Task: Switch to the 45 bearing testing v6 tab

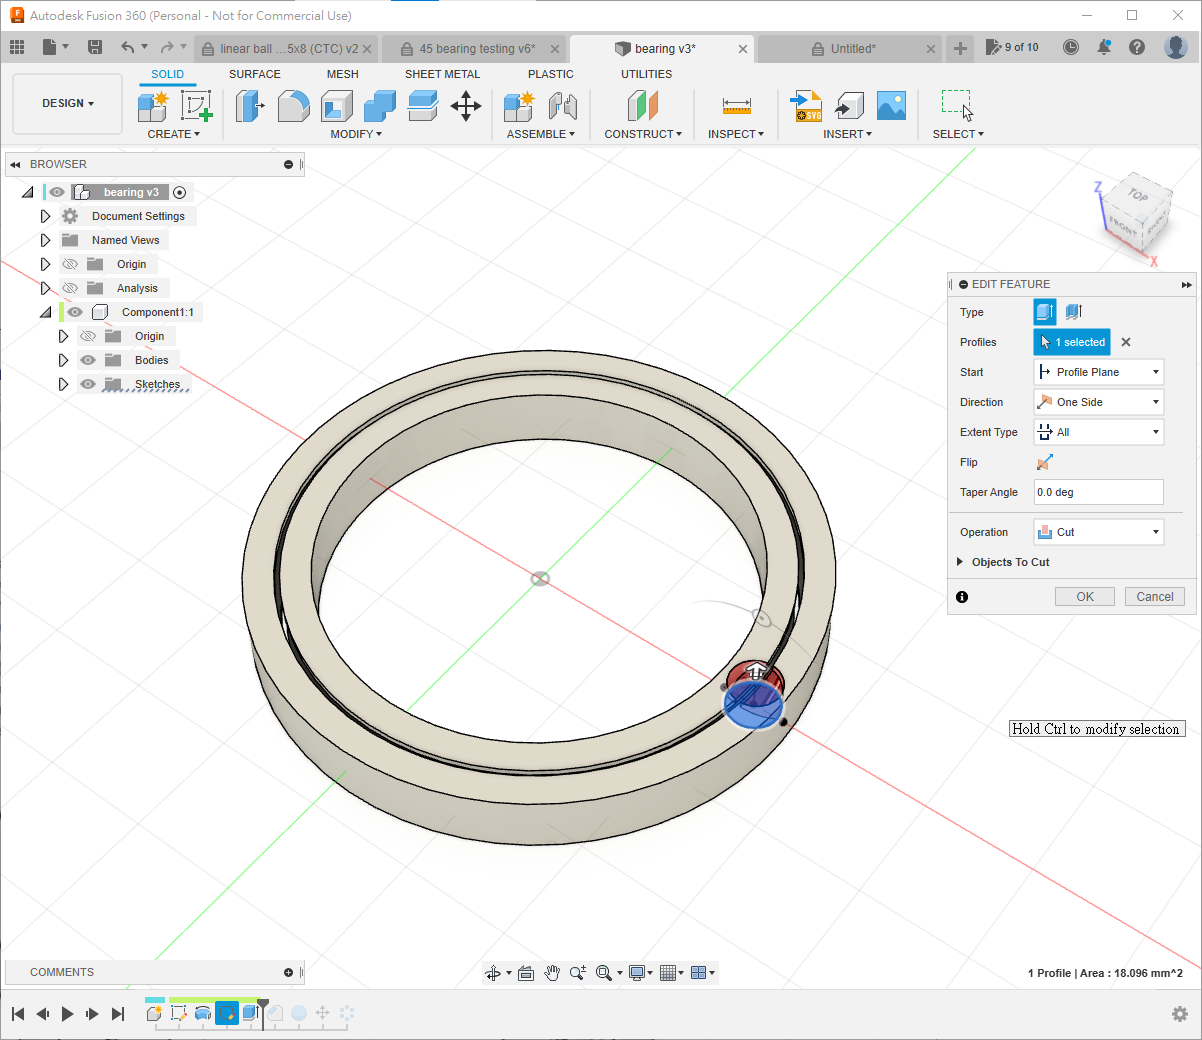Action: [476, 48]
